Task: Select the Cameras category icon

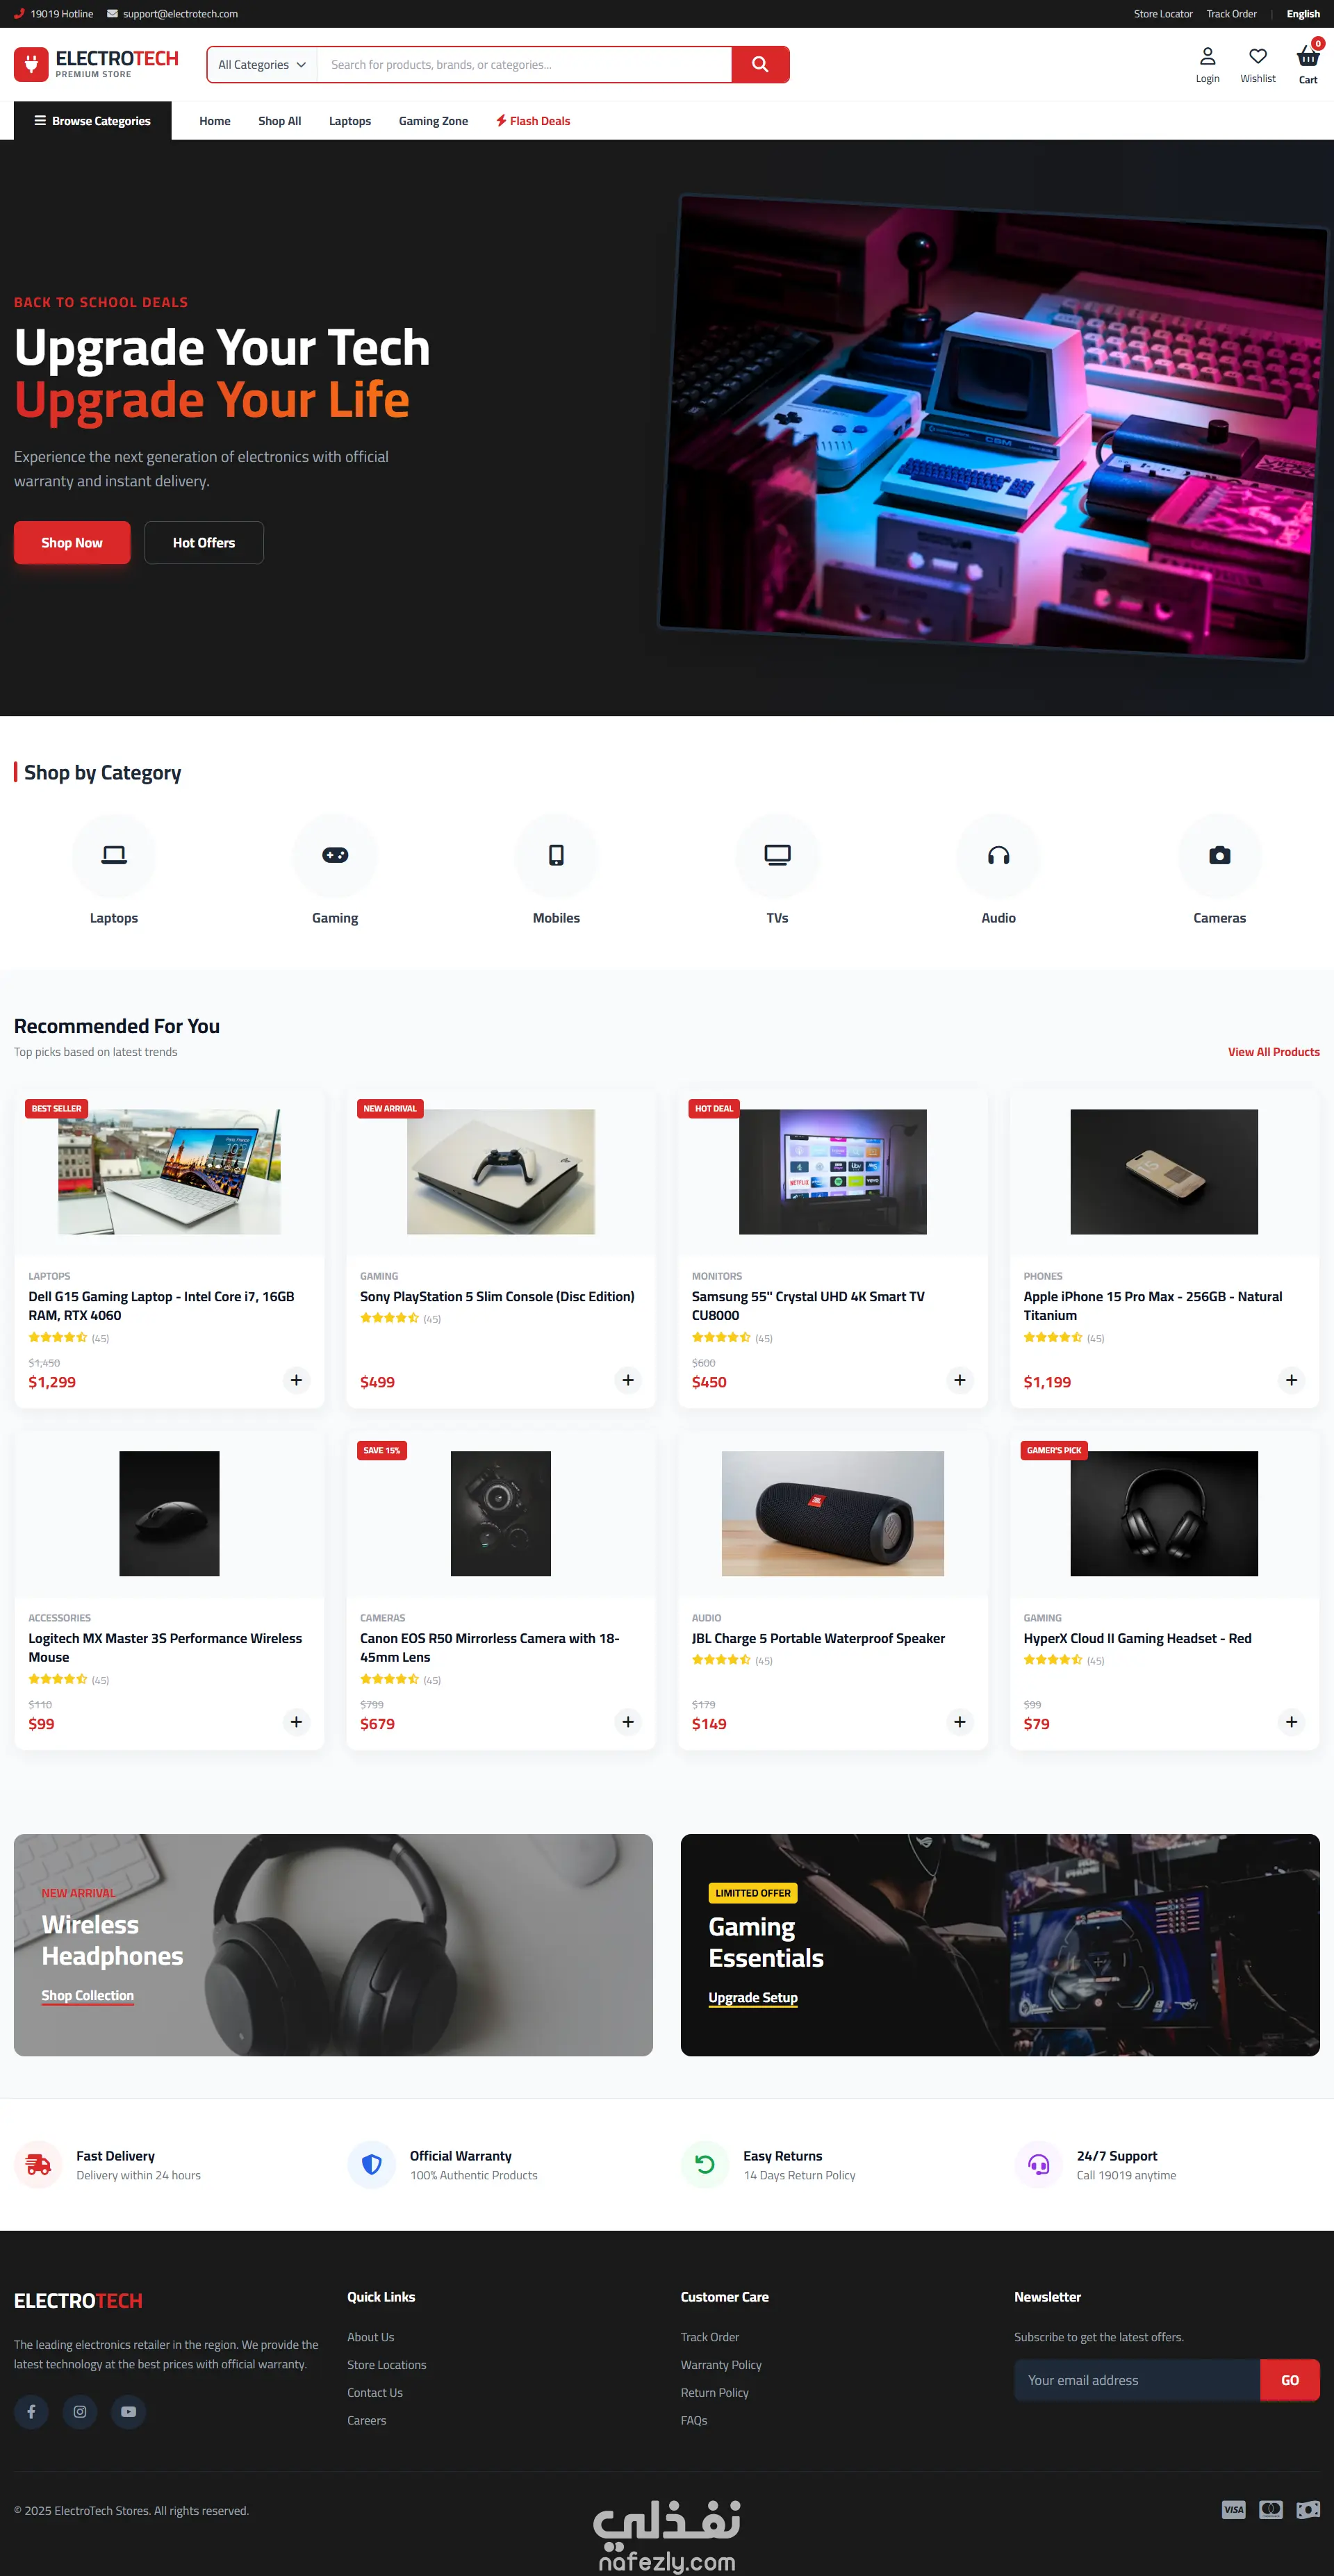Action: (x=1219, y=855)
